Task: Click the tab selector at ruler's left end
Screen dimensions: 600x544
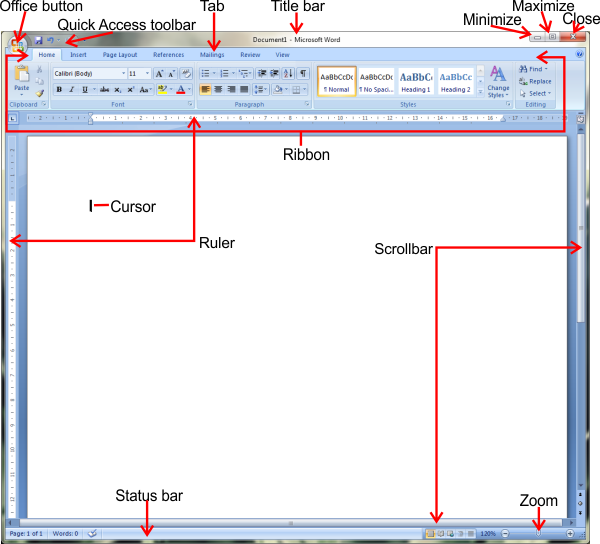Action: pyautogui.click(x=13, y=119)
